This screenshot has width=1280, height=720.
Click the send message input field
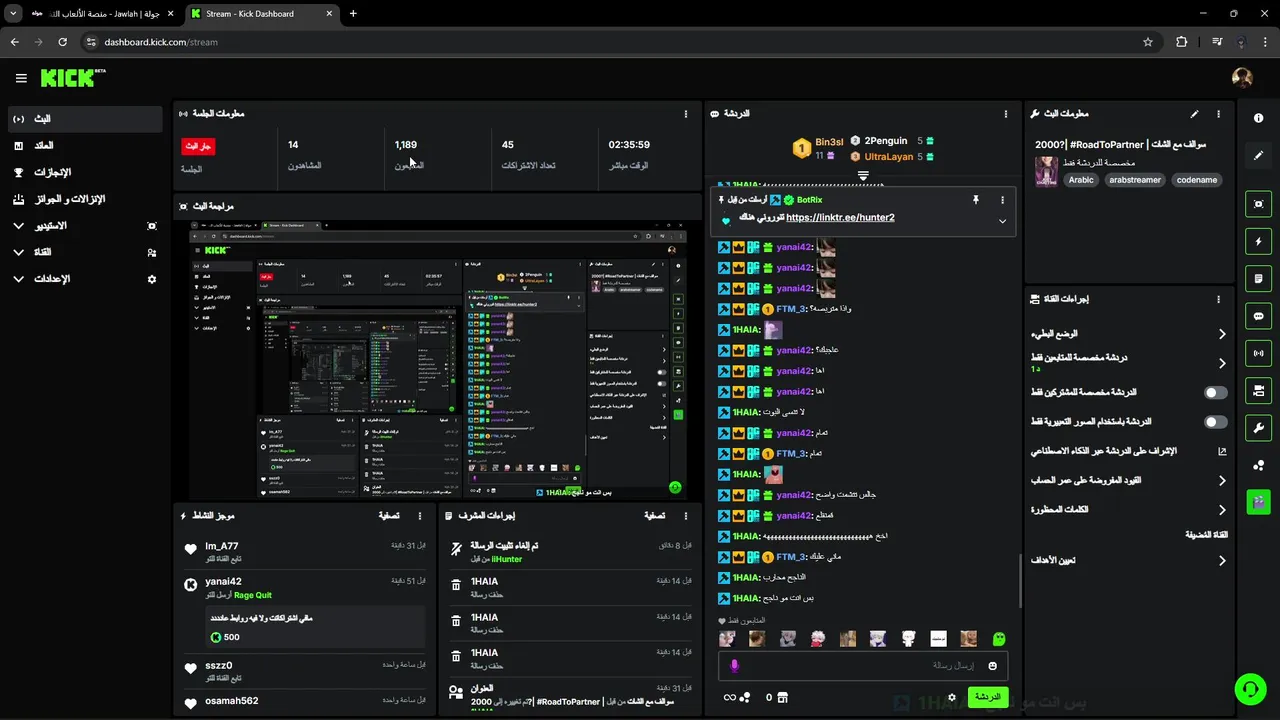863,666
